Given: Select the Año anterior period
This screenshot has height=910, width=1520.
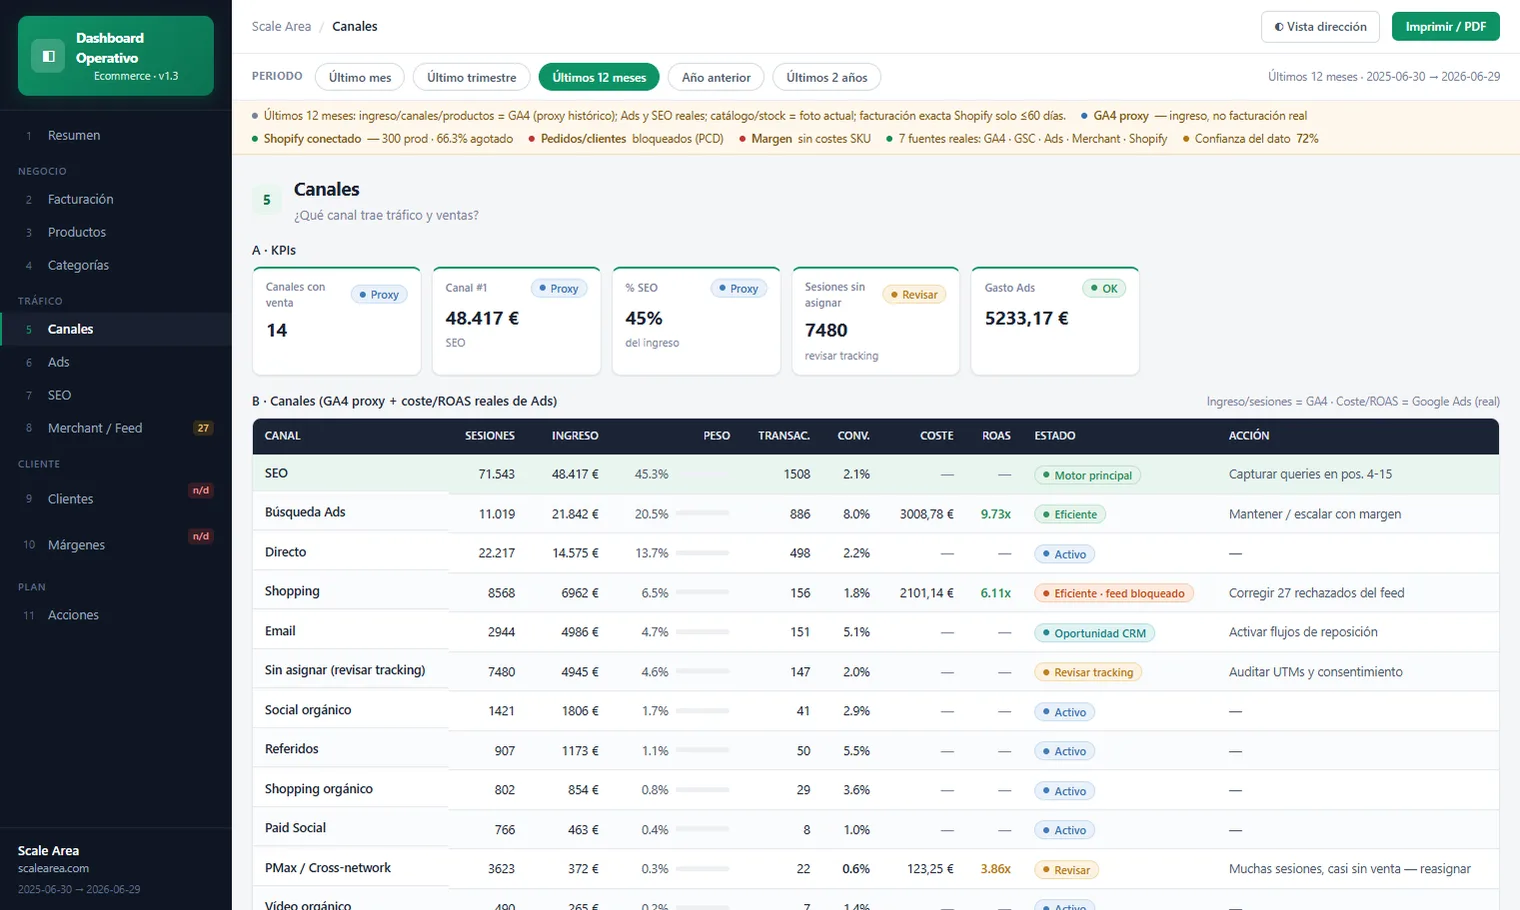Looking at the screenshot, I should 716,77.
